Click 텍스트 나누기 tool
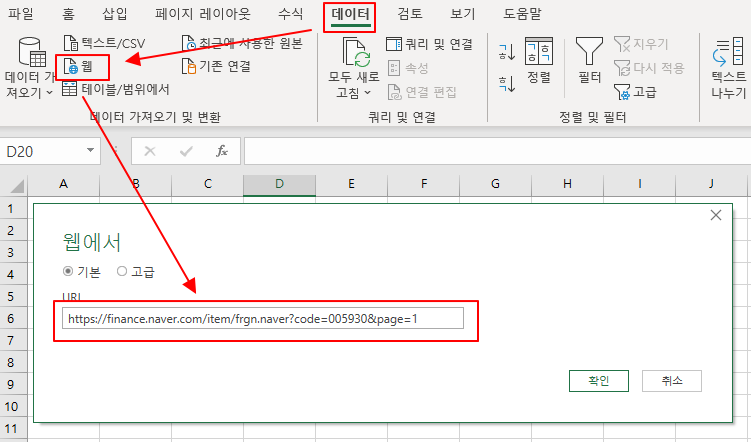Image resolution: width=751 pixels, height=442 pixels. [728, 68]
